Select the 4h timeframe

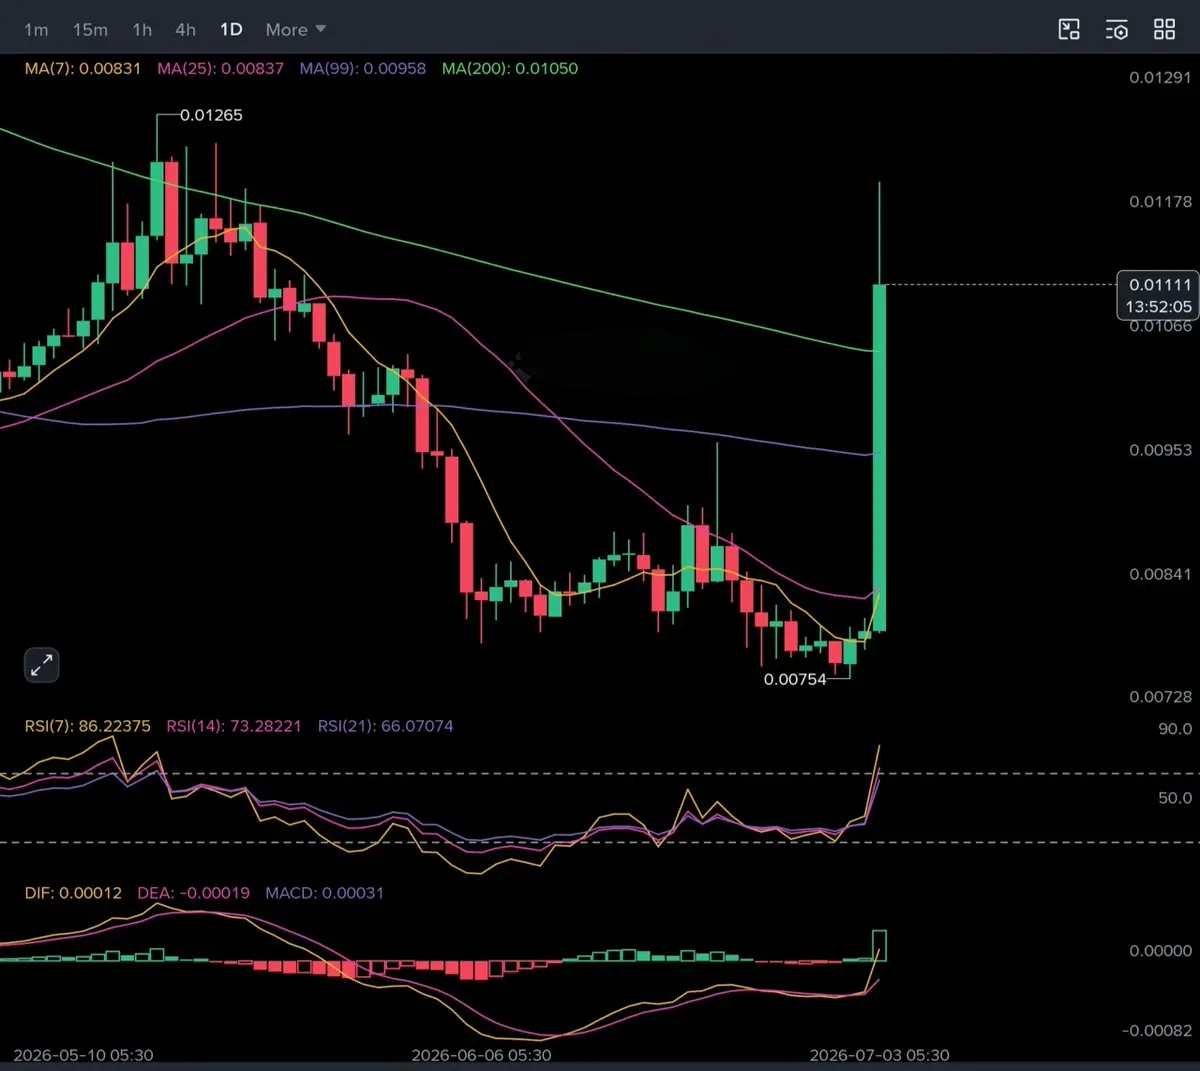(x=185, y=30)
